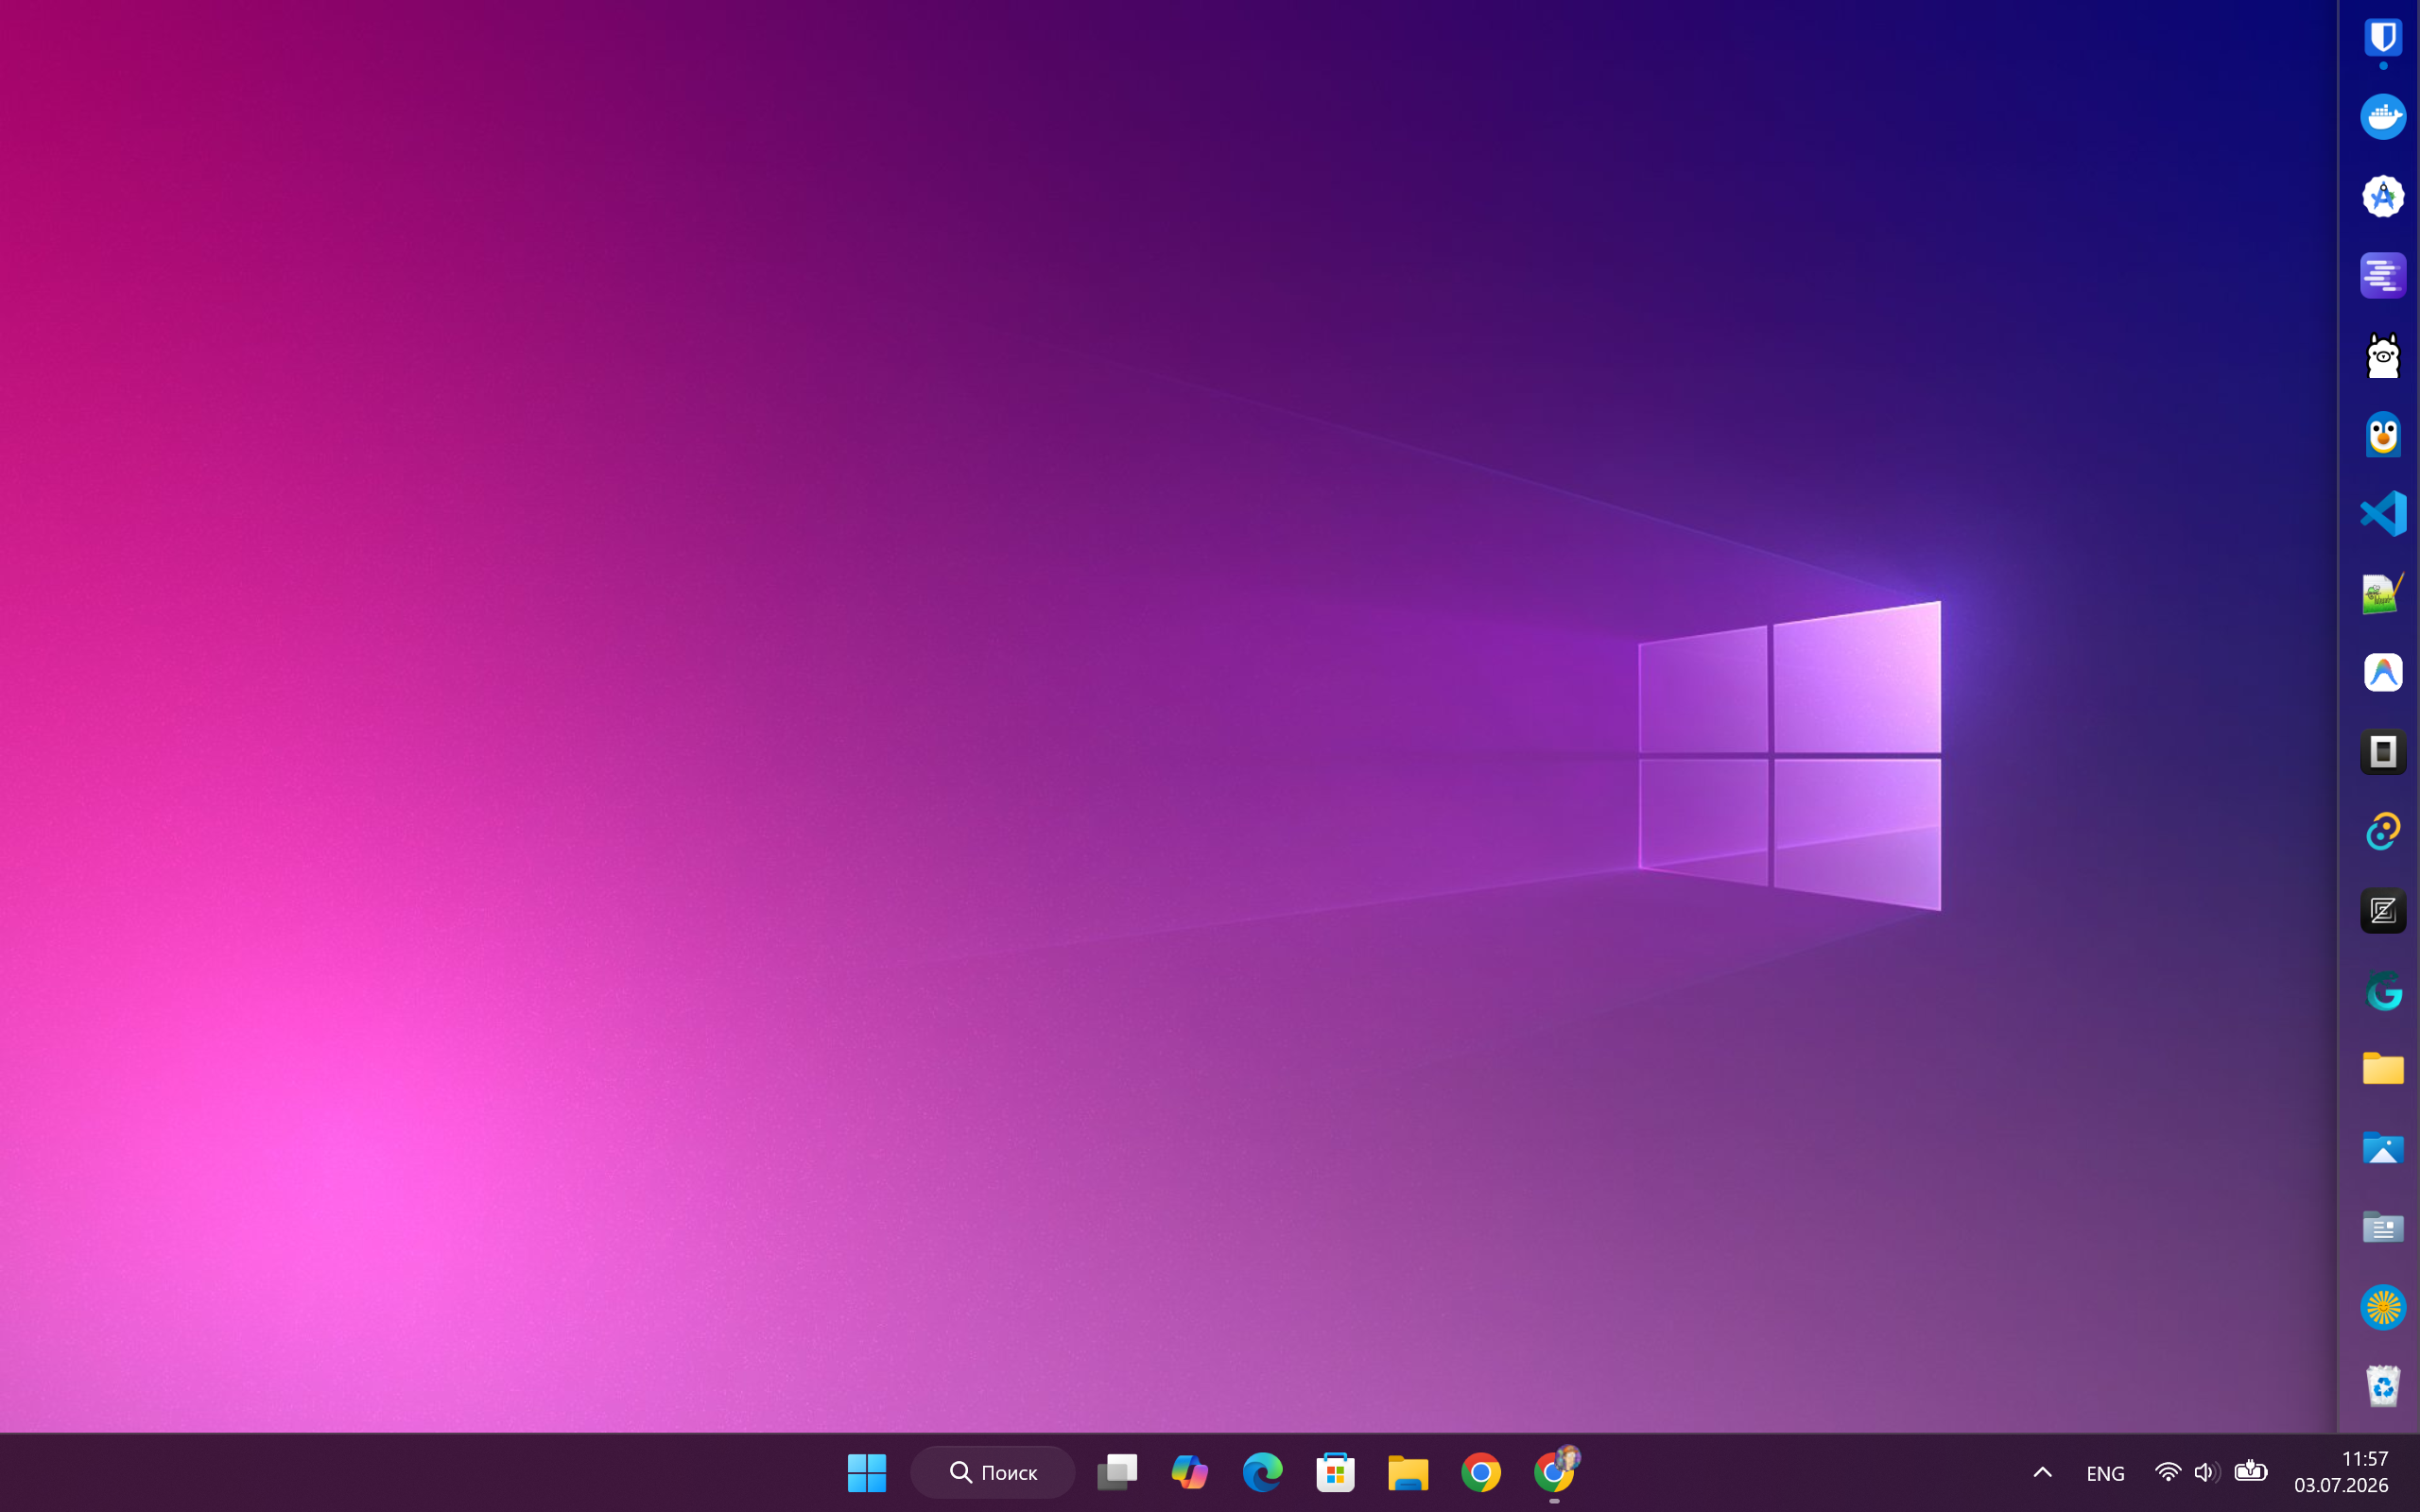Open the black square switch app icon
The width and height of the screenshot is (2420, 1512).
coord(2383,752)
